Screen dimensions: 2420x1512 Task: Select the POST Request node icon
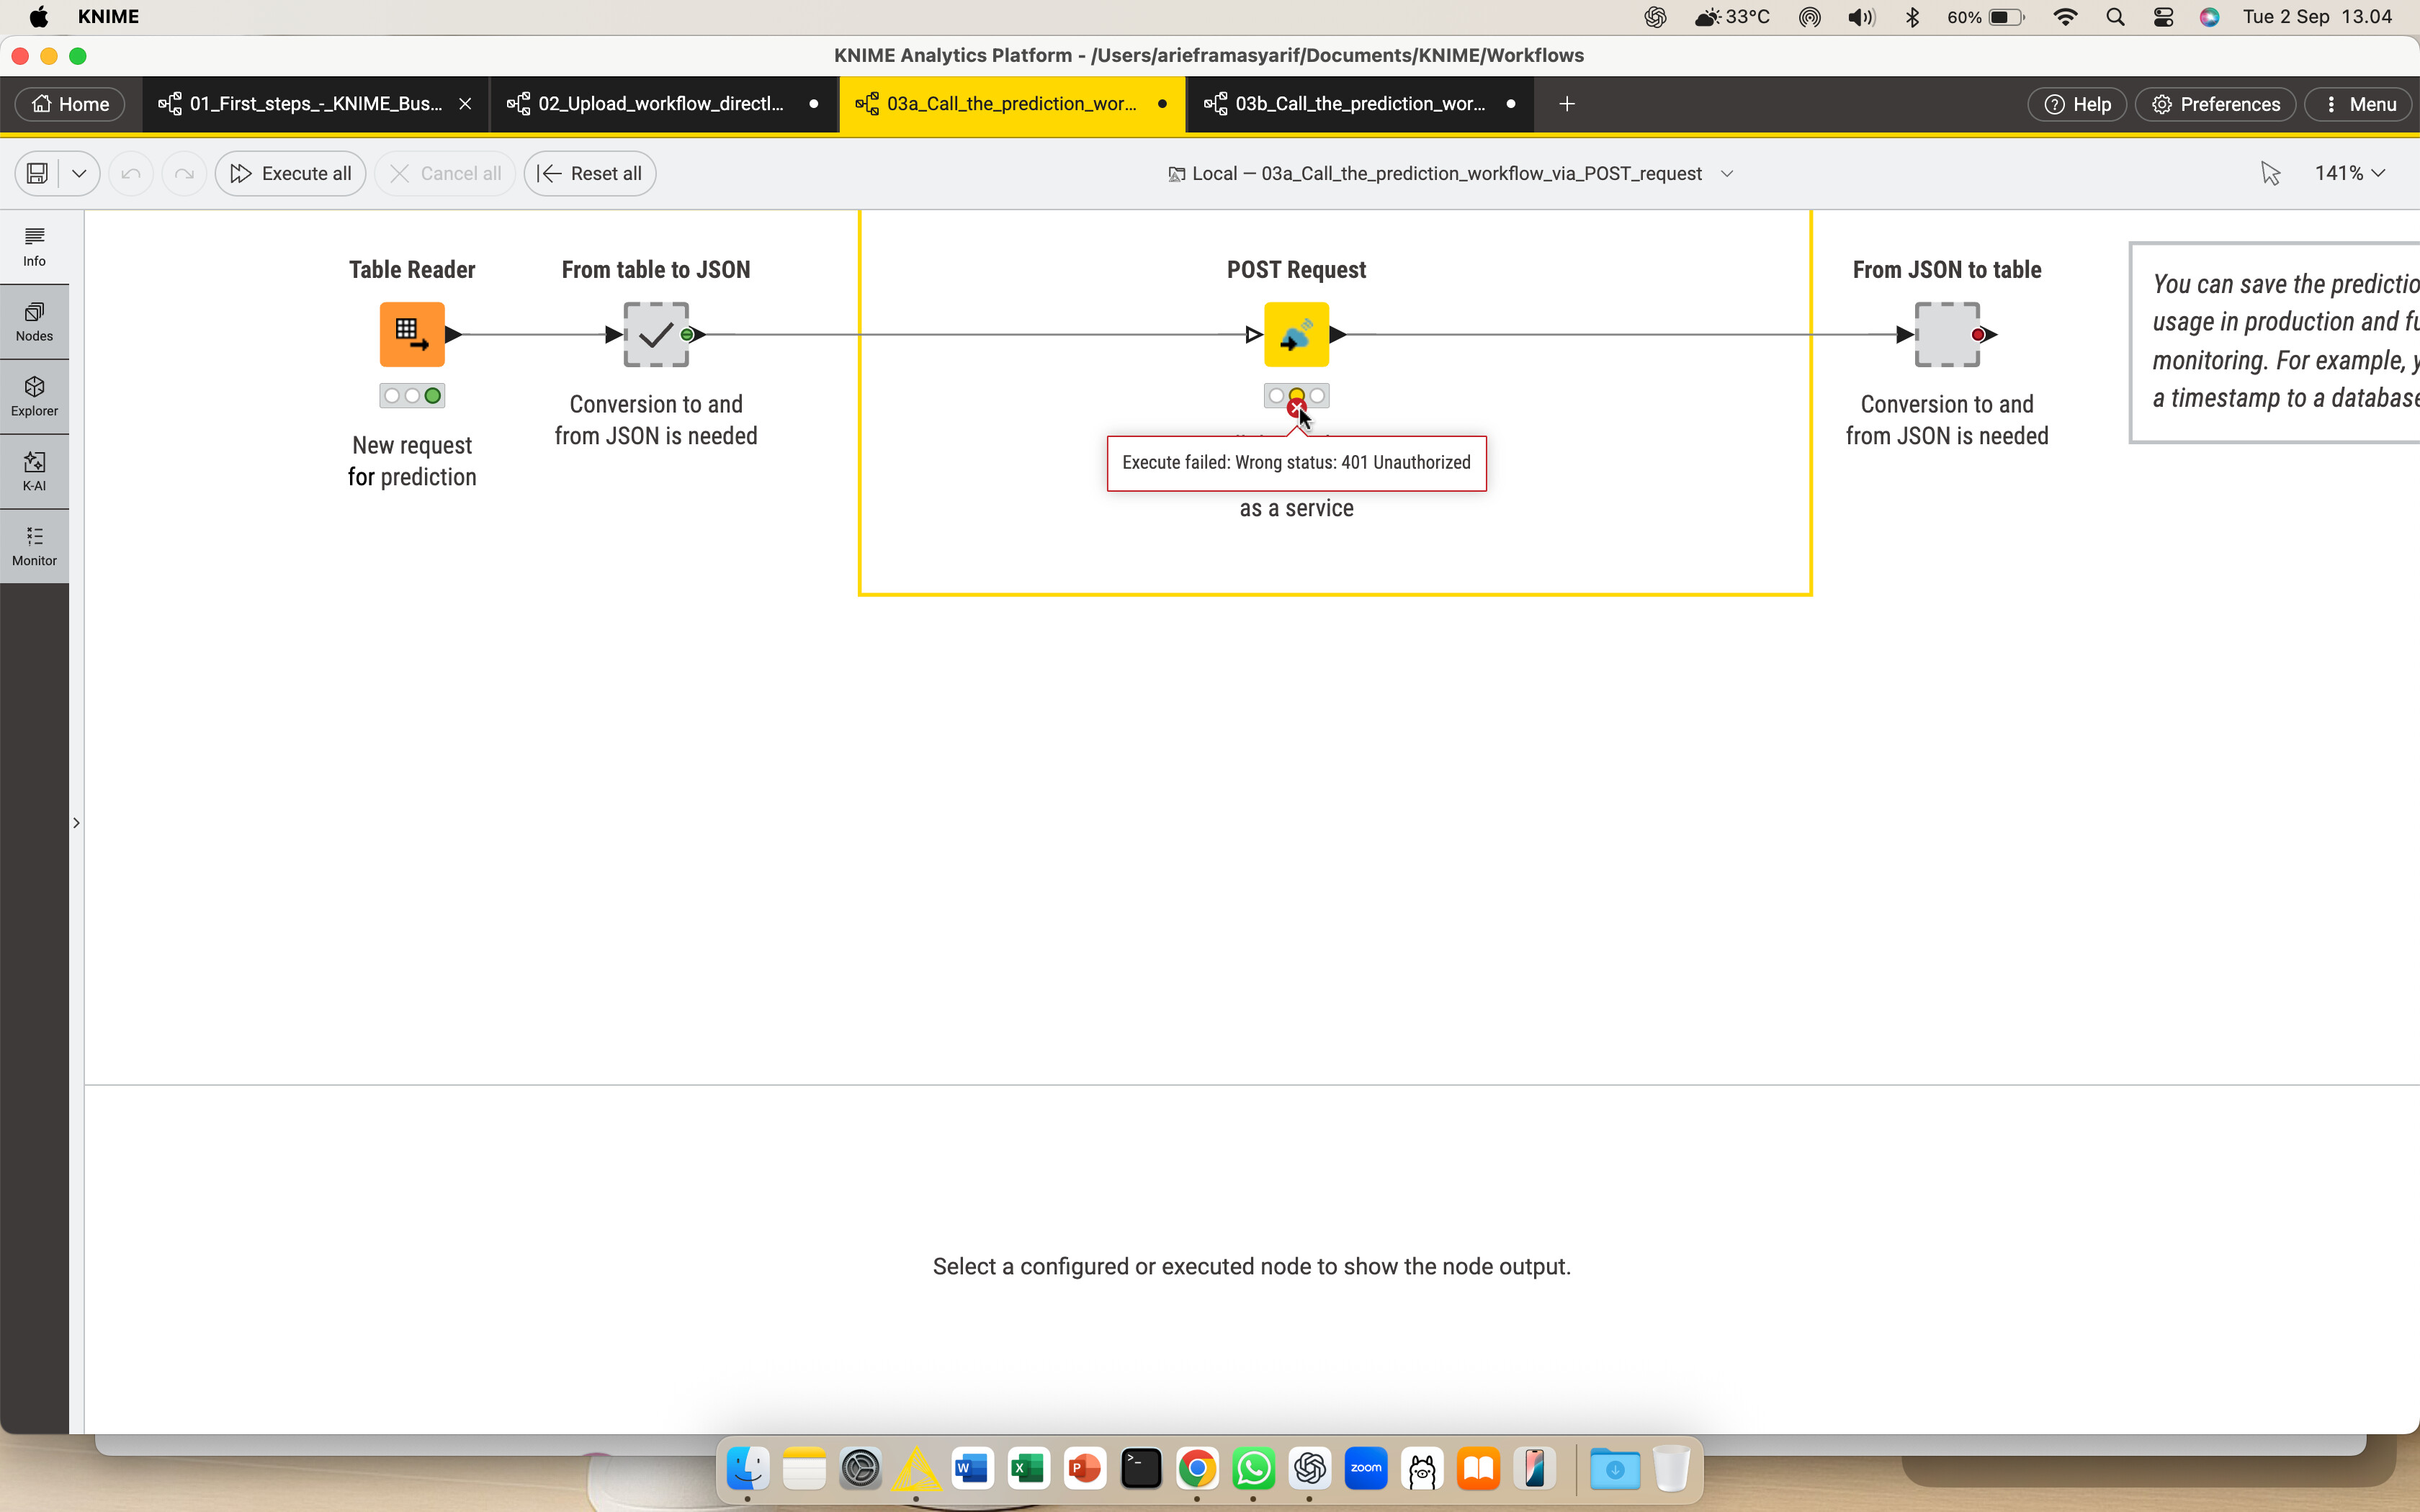1296,335
